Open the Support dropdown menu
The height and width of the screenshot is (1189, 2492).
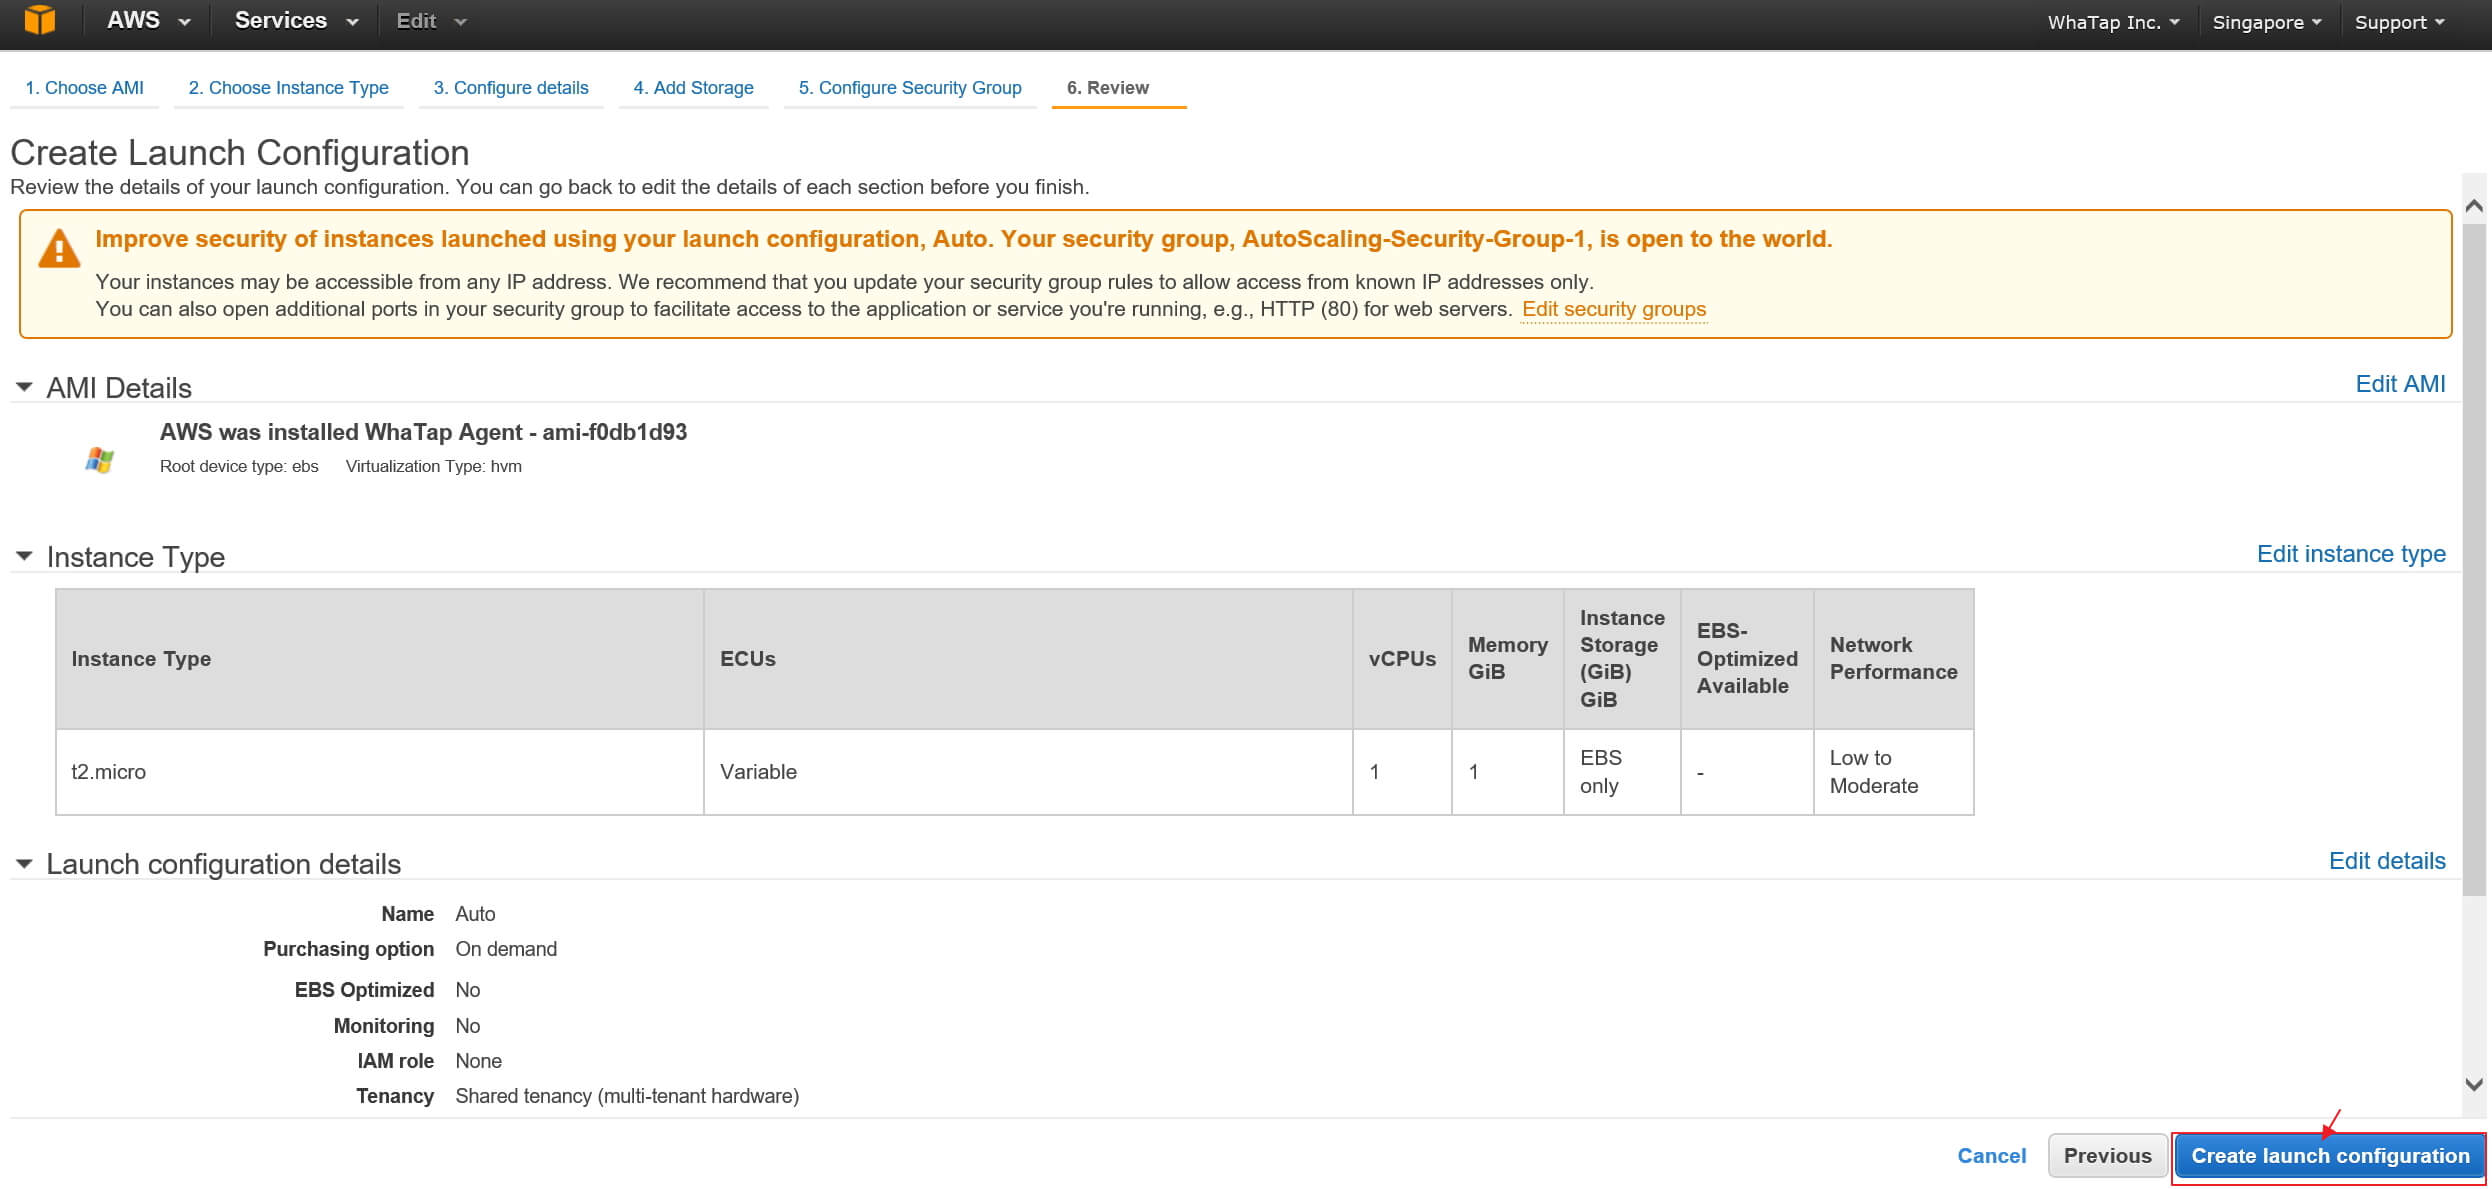pos(2399,22)
